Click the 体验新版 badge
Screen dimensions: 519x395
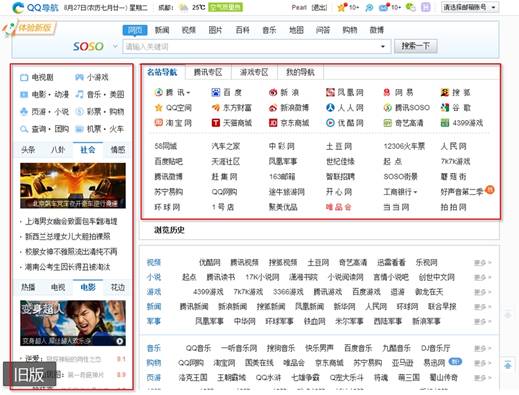coord(31,29)
